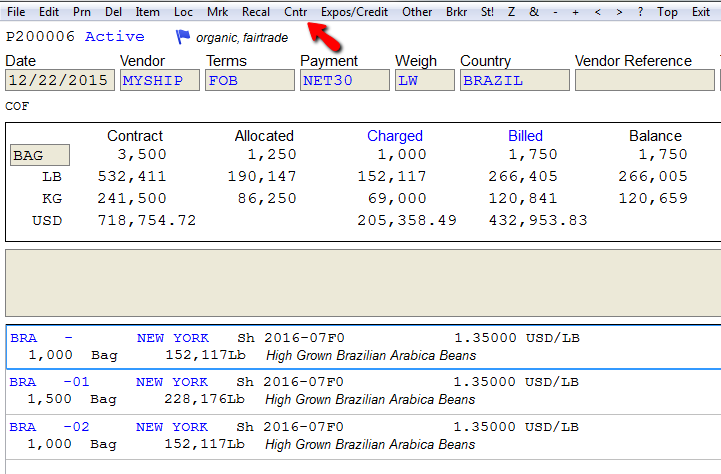Click contract number P200006
The width and height of the screenshot is (721, 474).
(40, 36)
